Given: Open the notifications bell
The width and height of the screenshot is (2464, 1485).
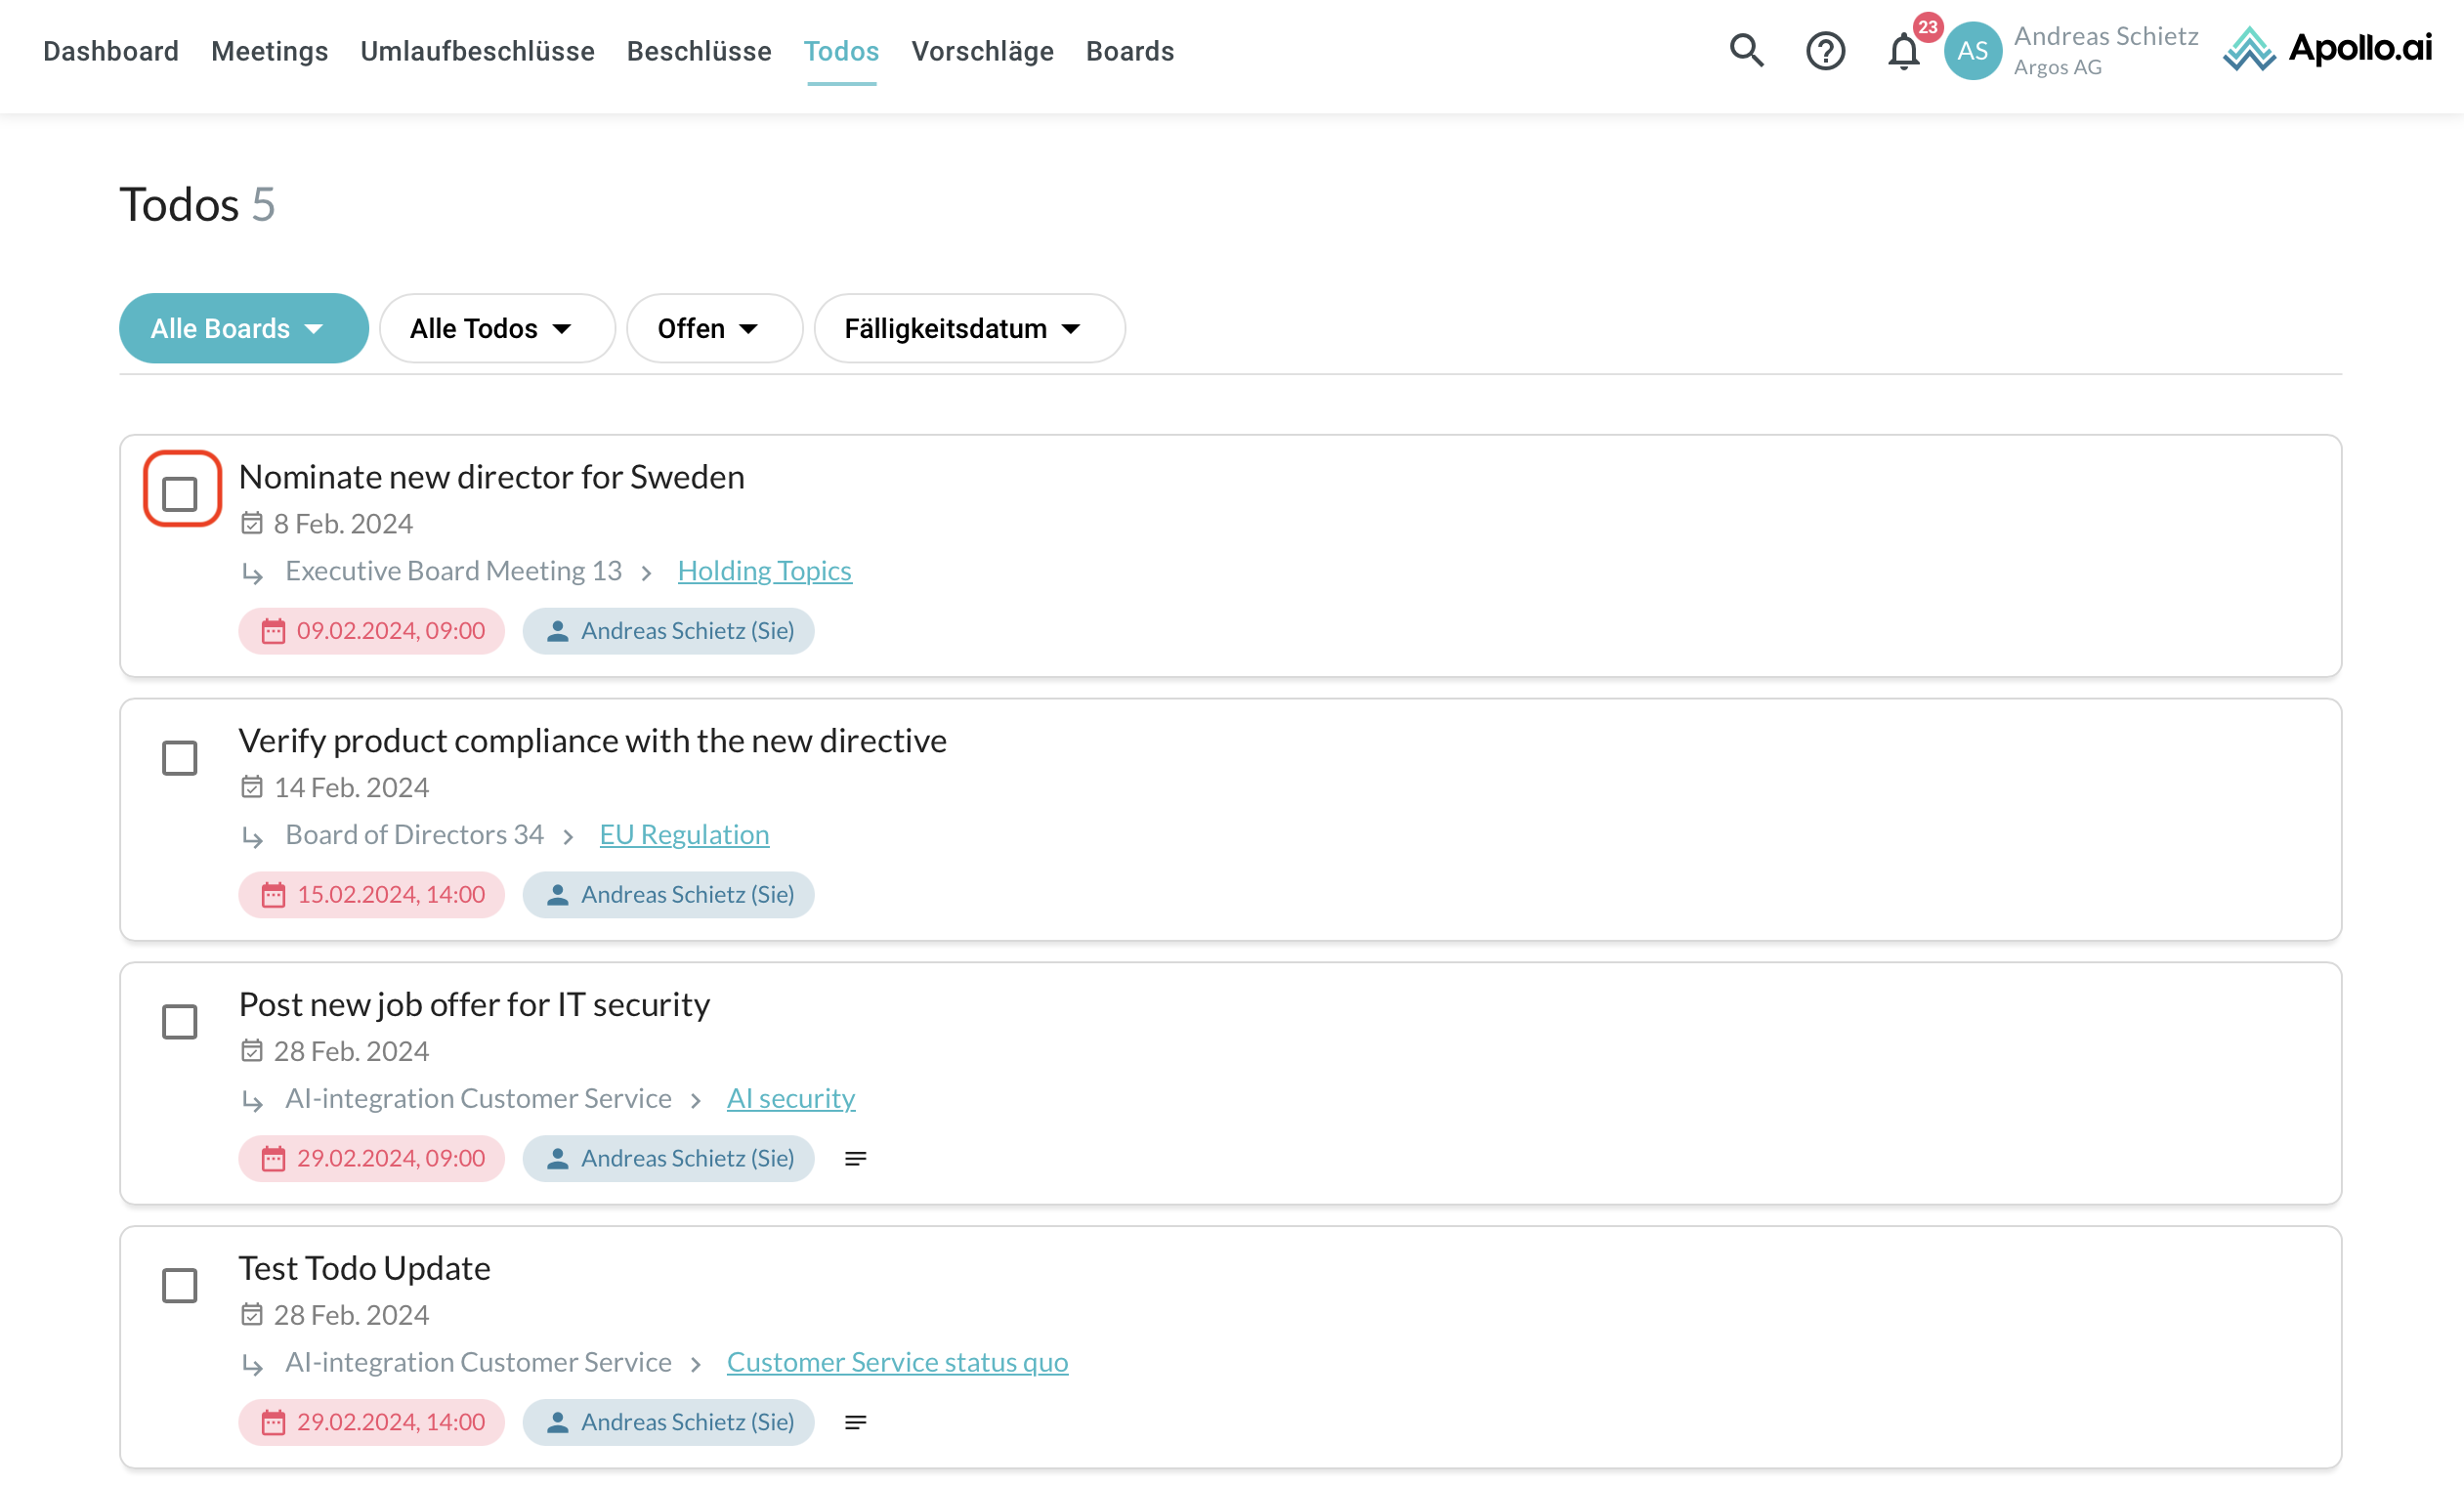Looking at the screenshot, I should click(x=1903, y=51).
